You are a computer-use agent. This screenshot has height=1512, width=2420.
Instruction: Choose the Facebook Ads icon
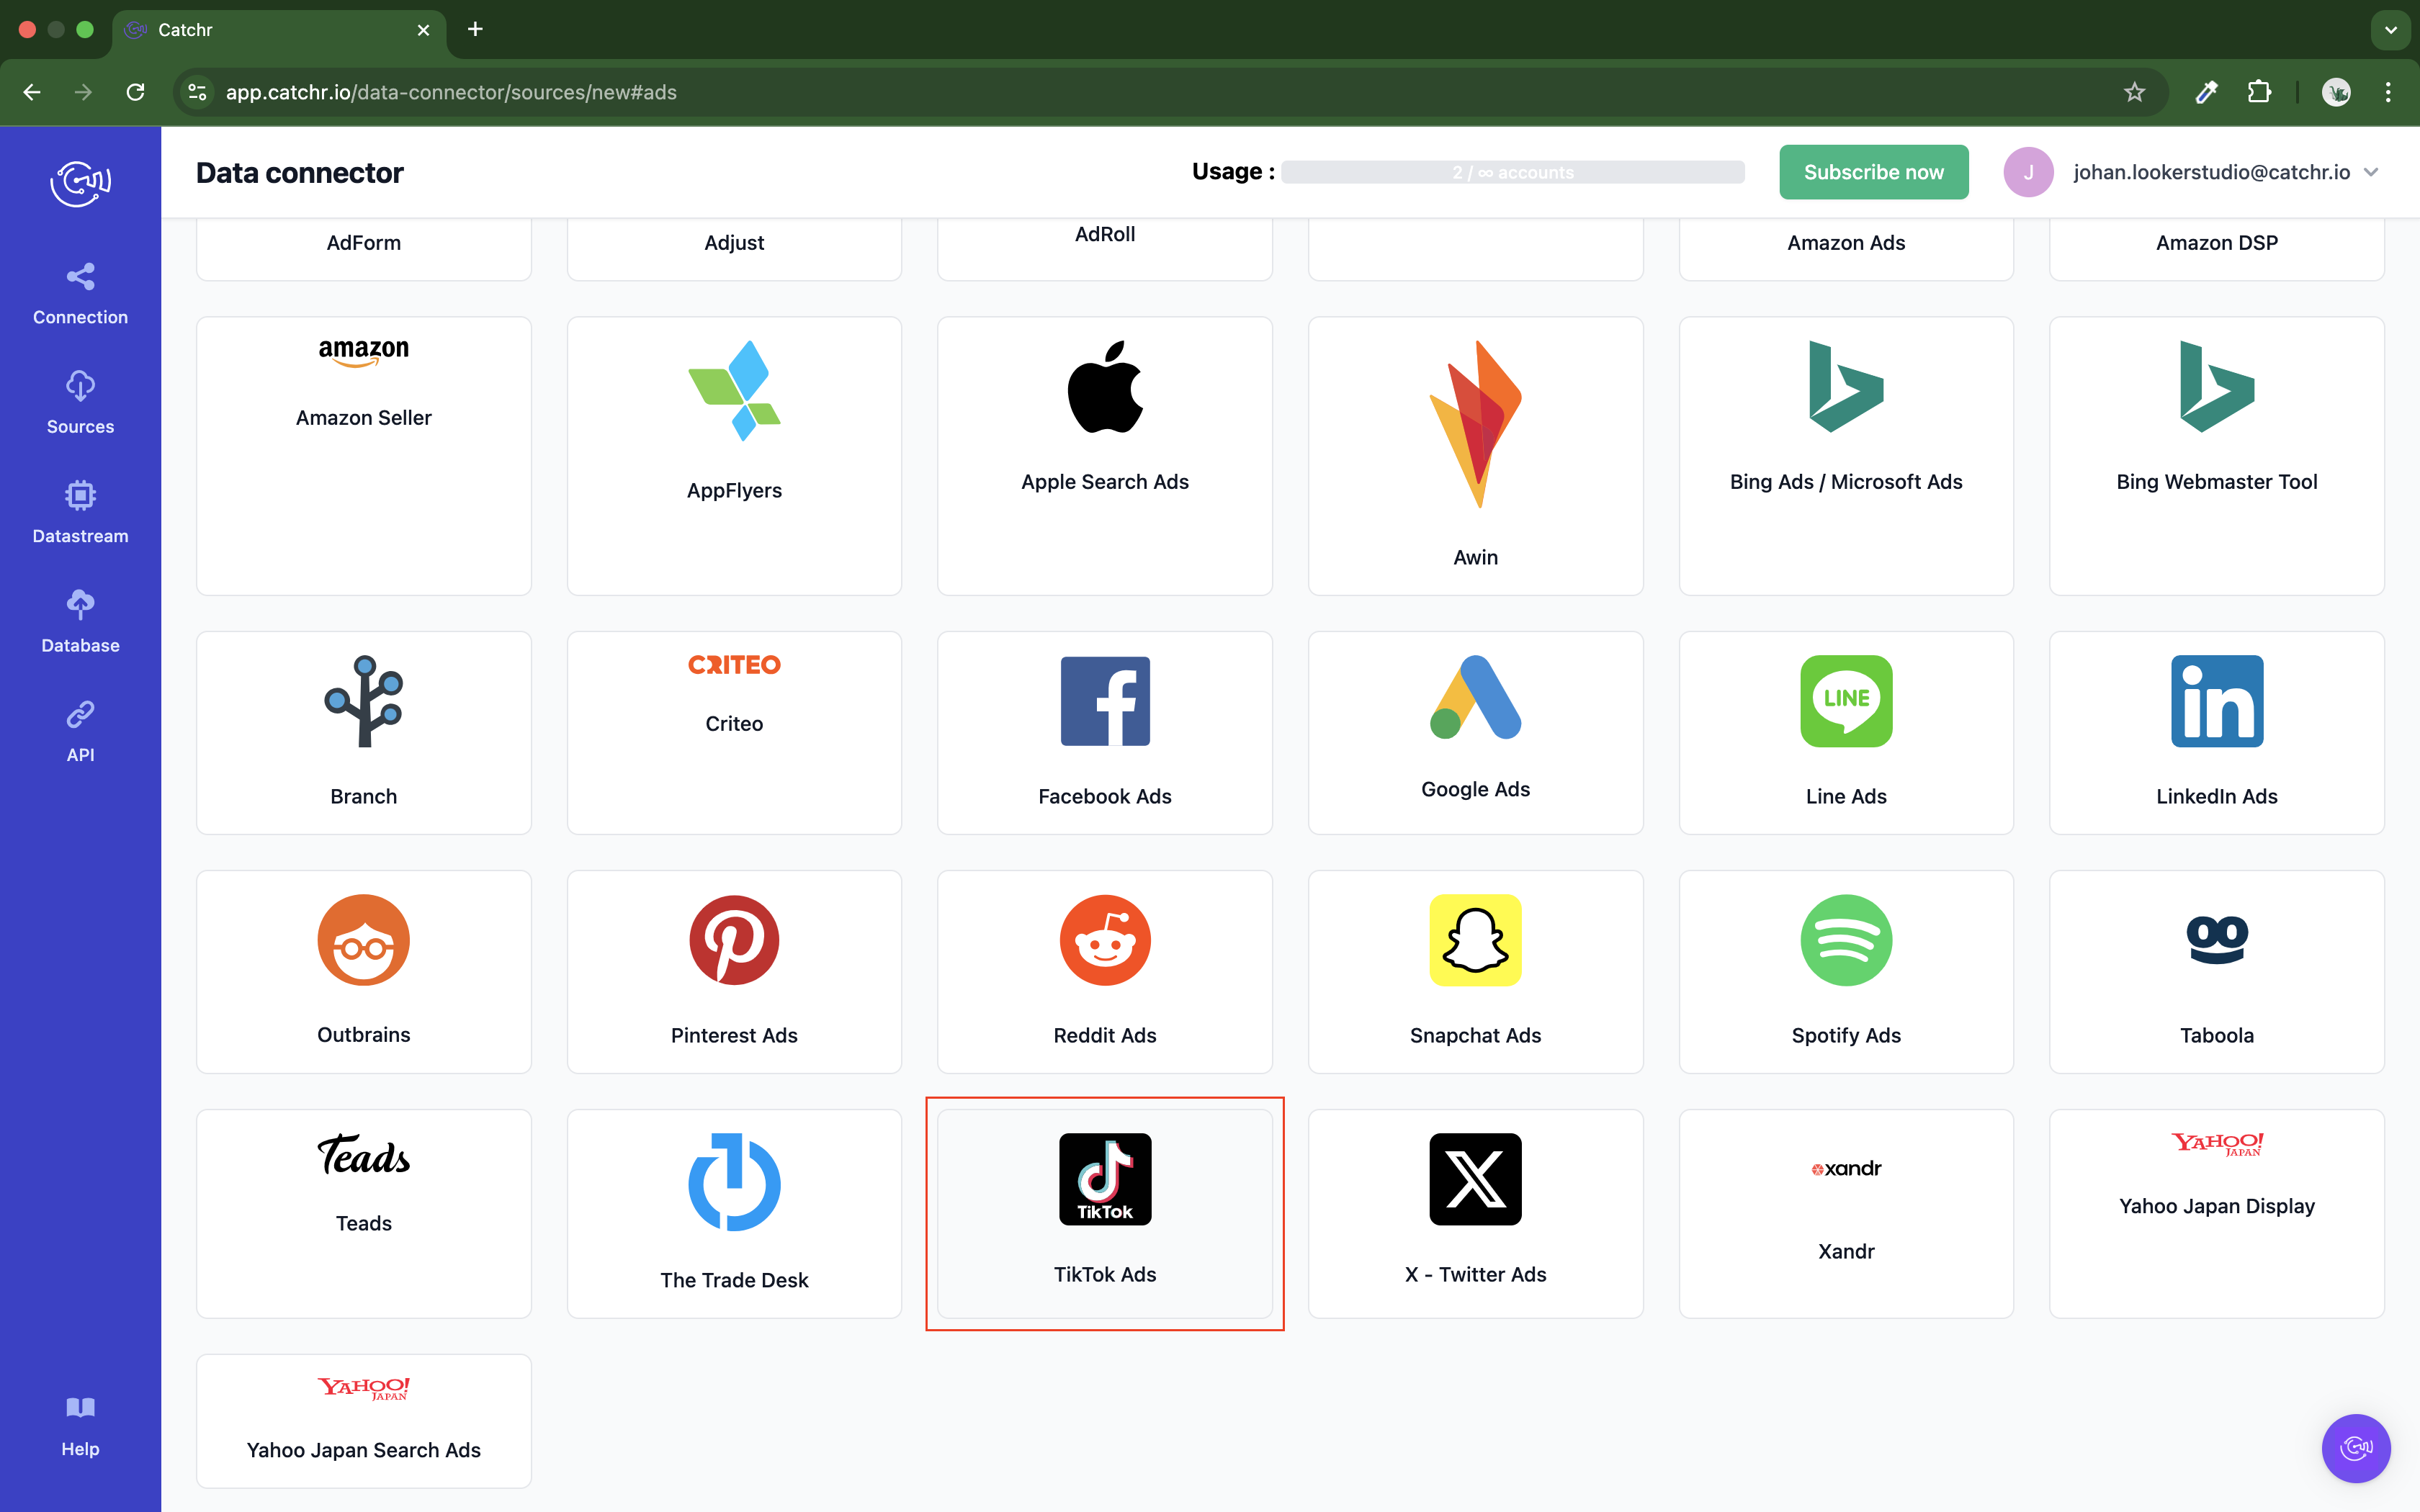1105,701
